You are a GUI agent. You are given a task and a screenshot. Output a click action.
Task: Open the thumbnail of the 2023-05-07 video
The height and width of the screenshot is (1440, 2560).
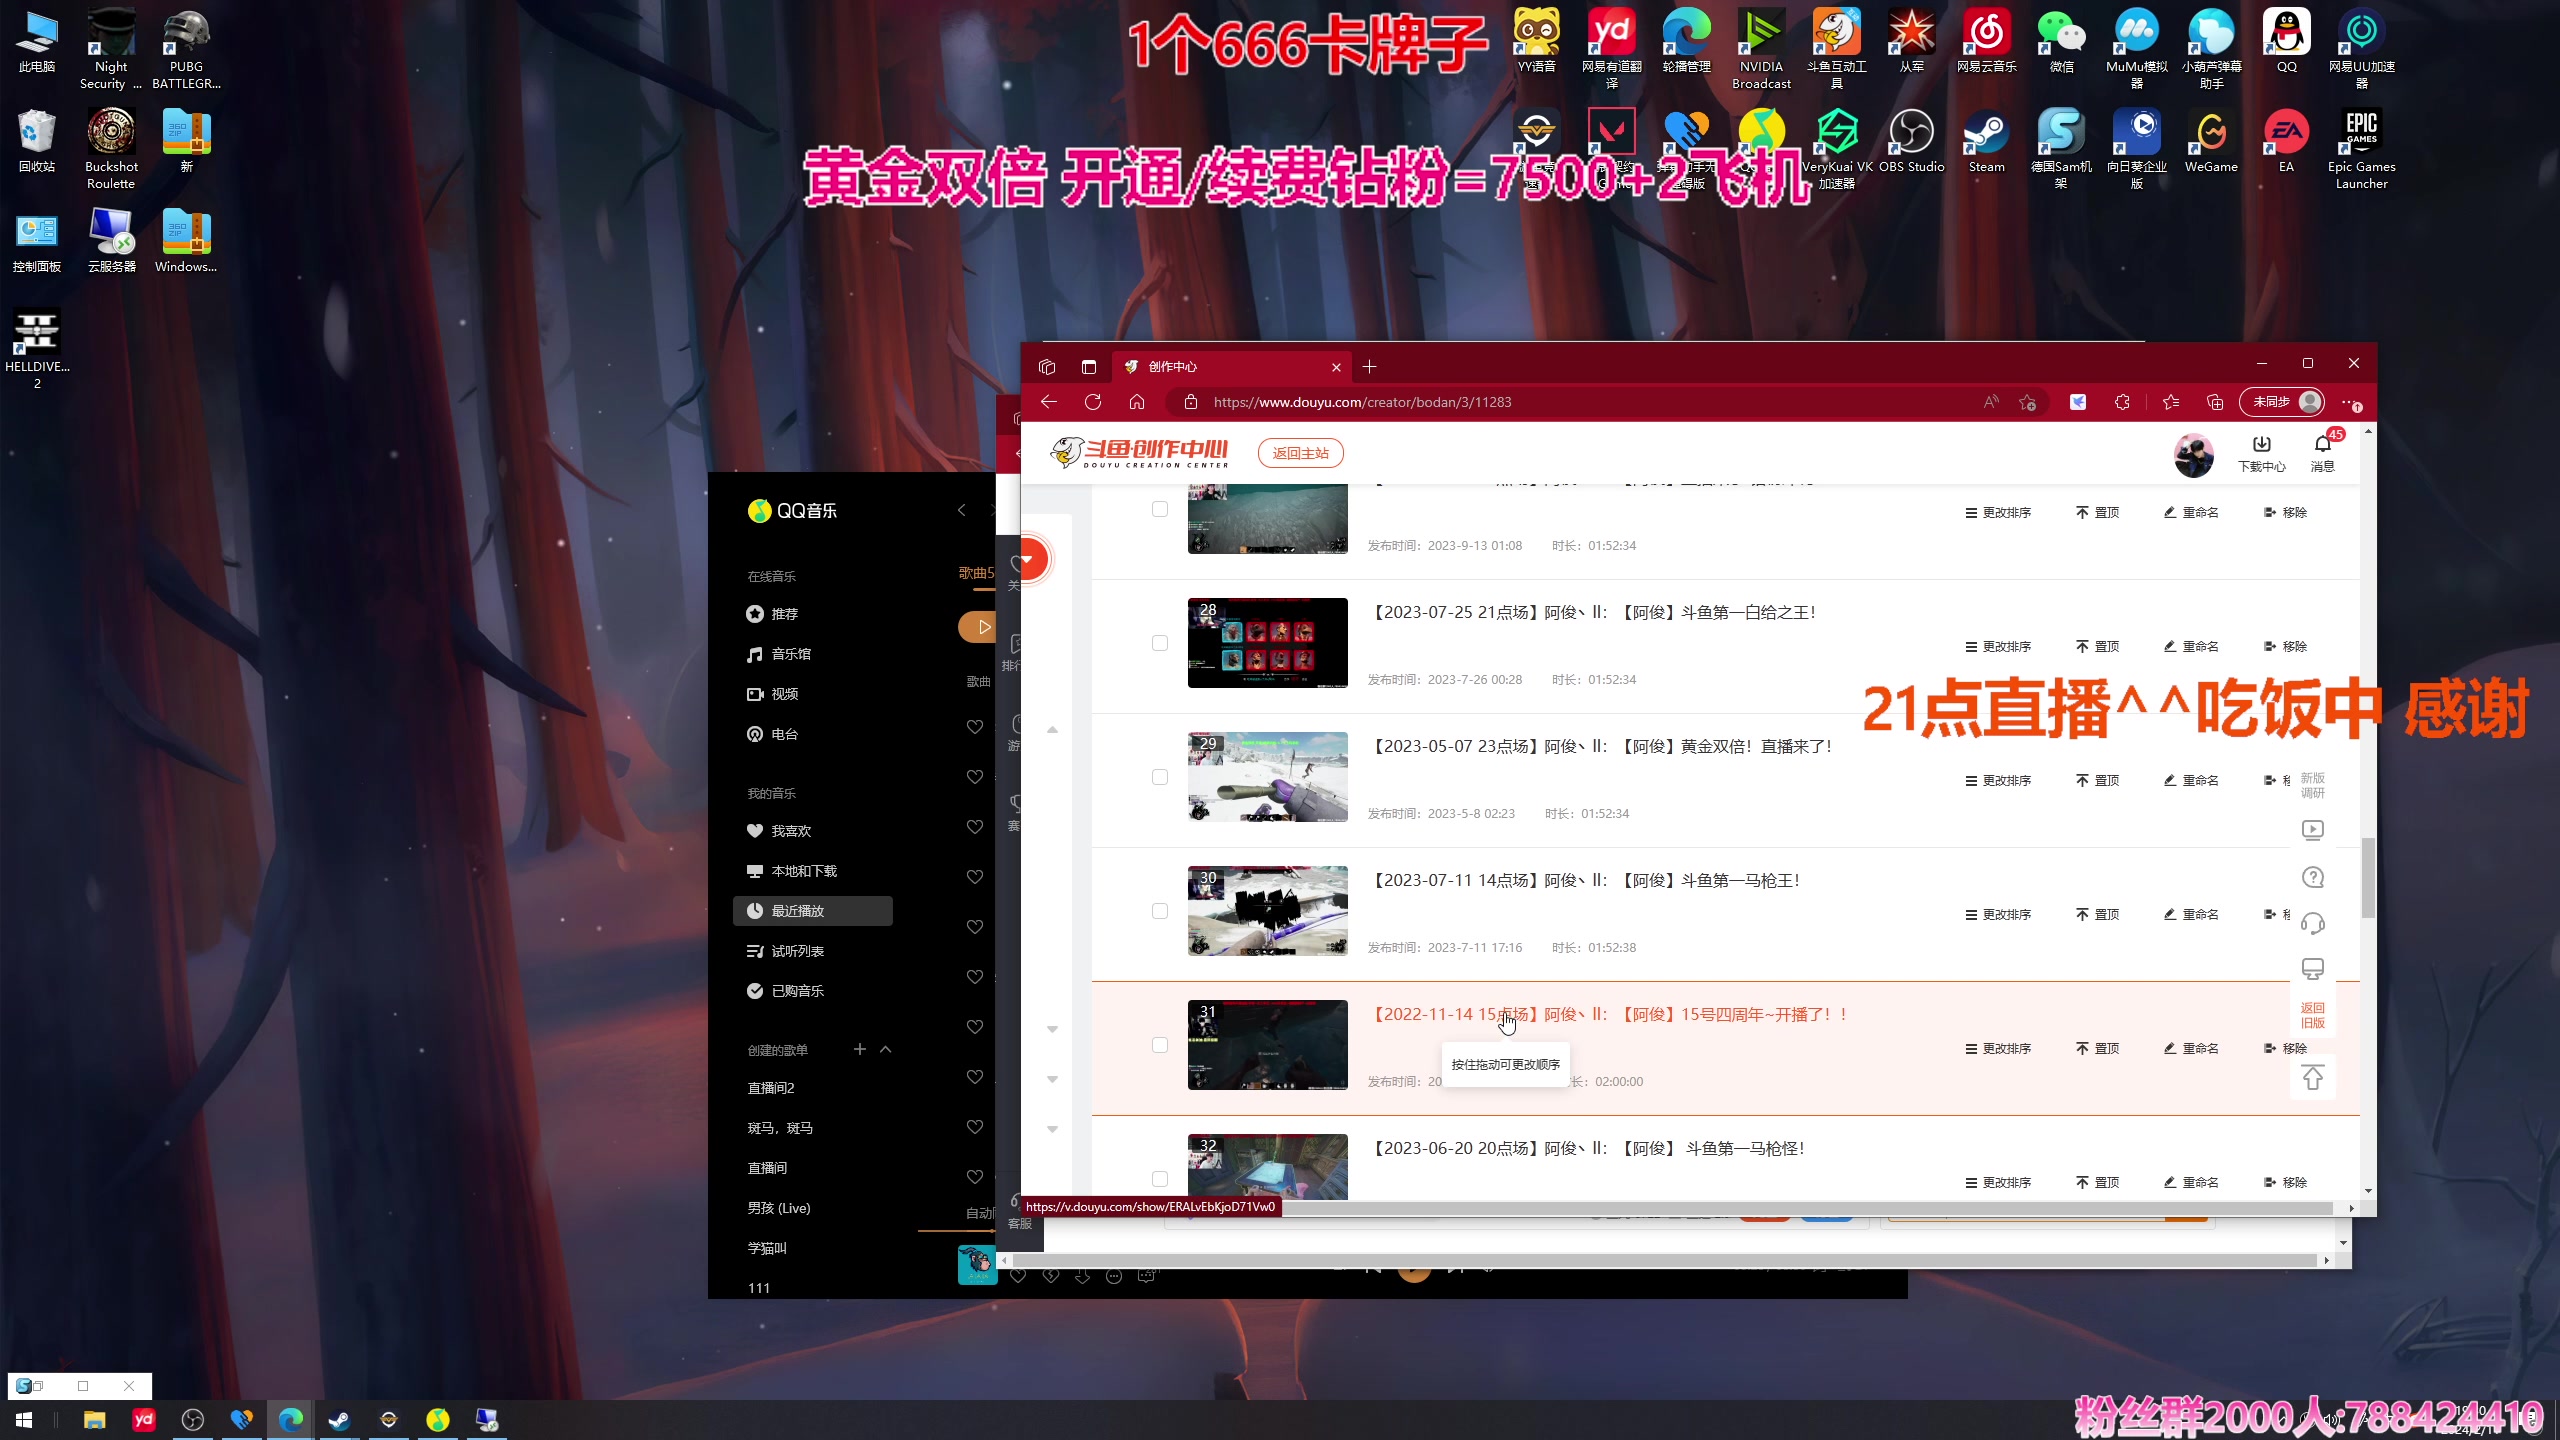pyautogui.click(x=1266, y=777)
